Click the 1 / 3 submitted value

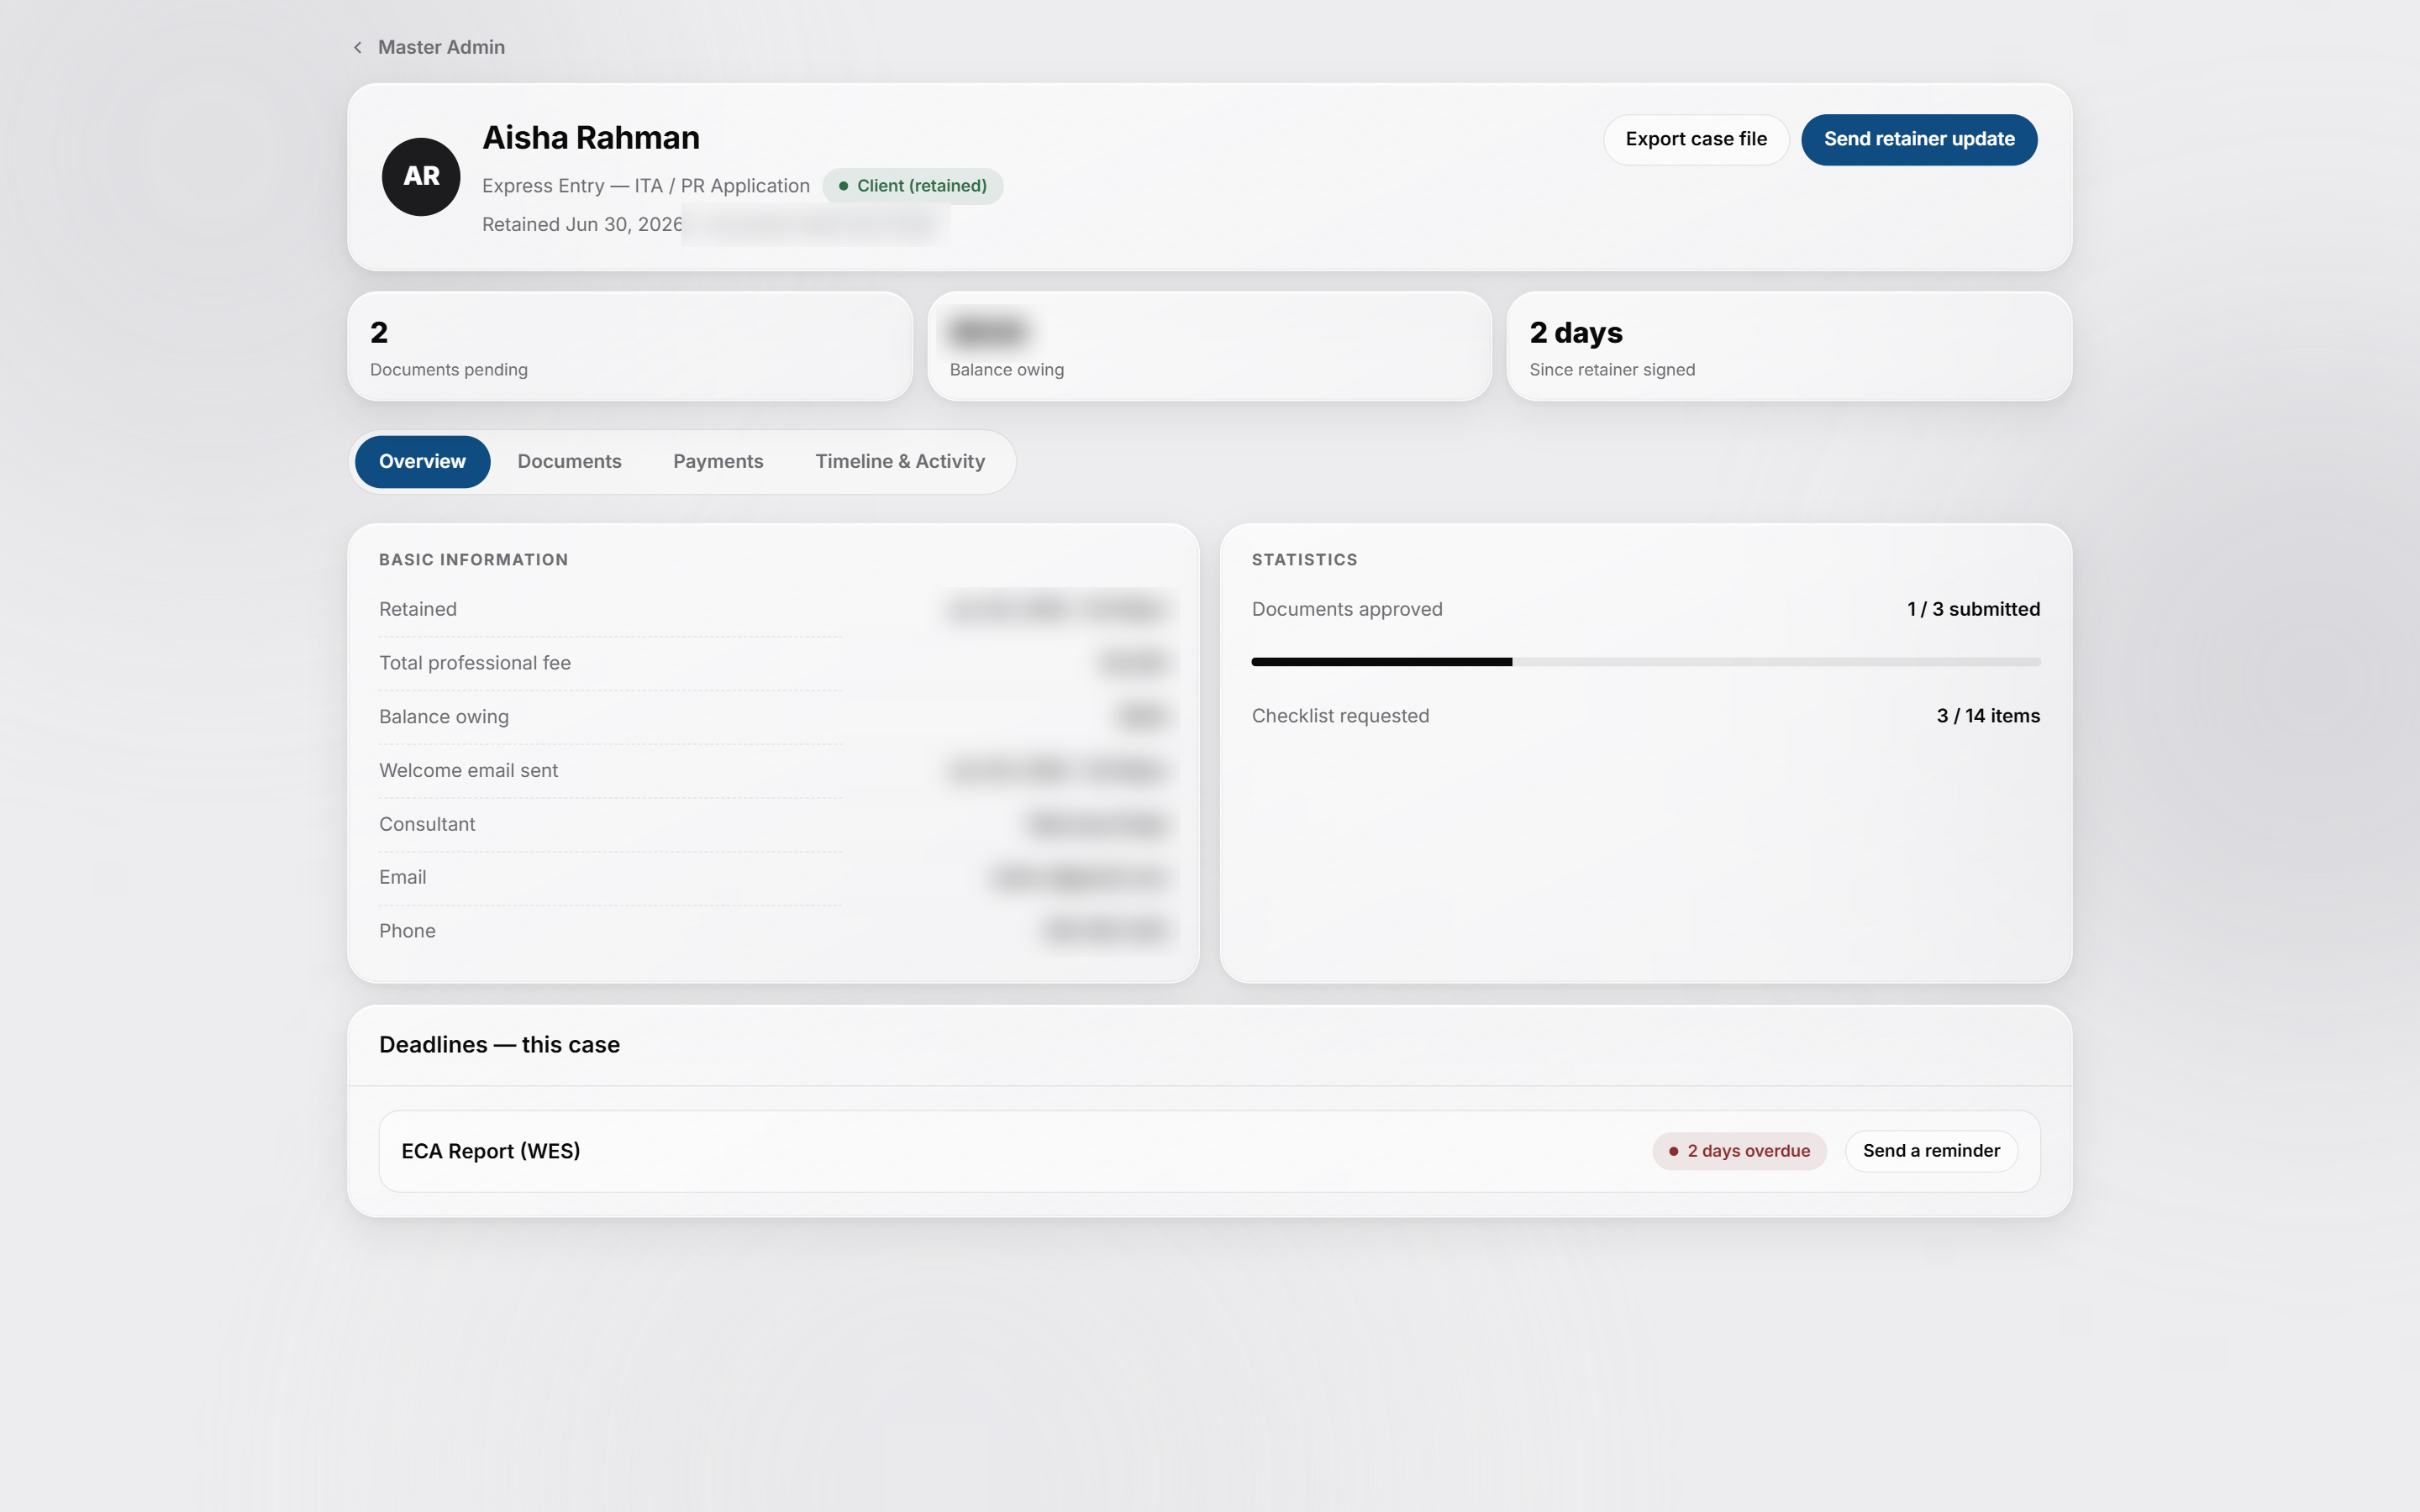pos(1973,609)
